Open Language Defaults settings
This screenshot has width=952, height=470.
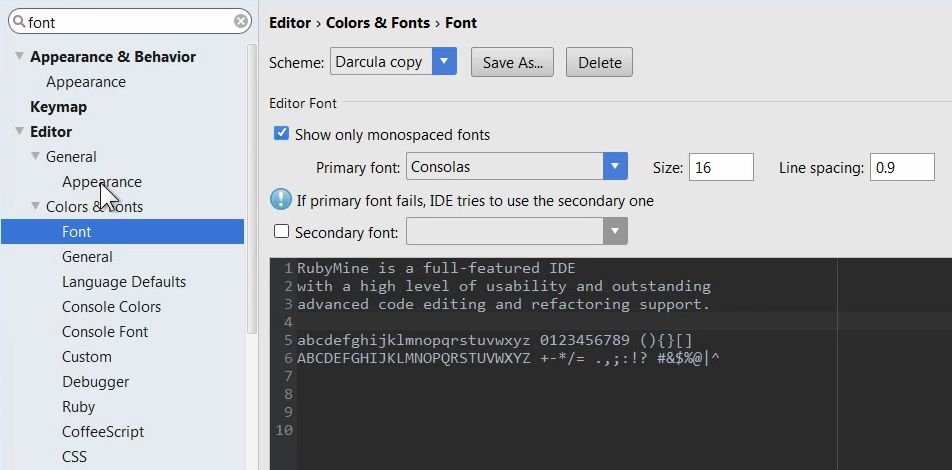[124, 282]
